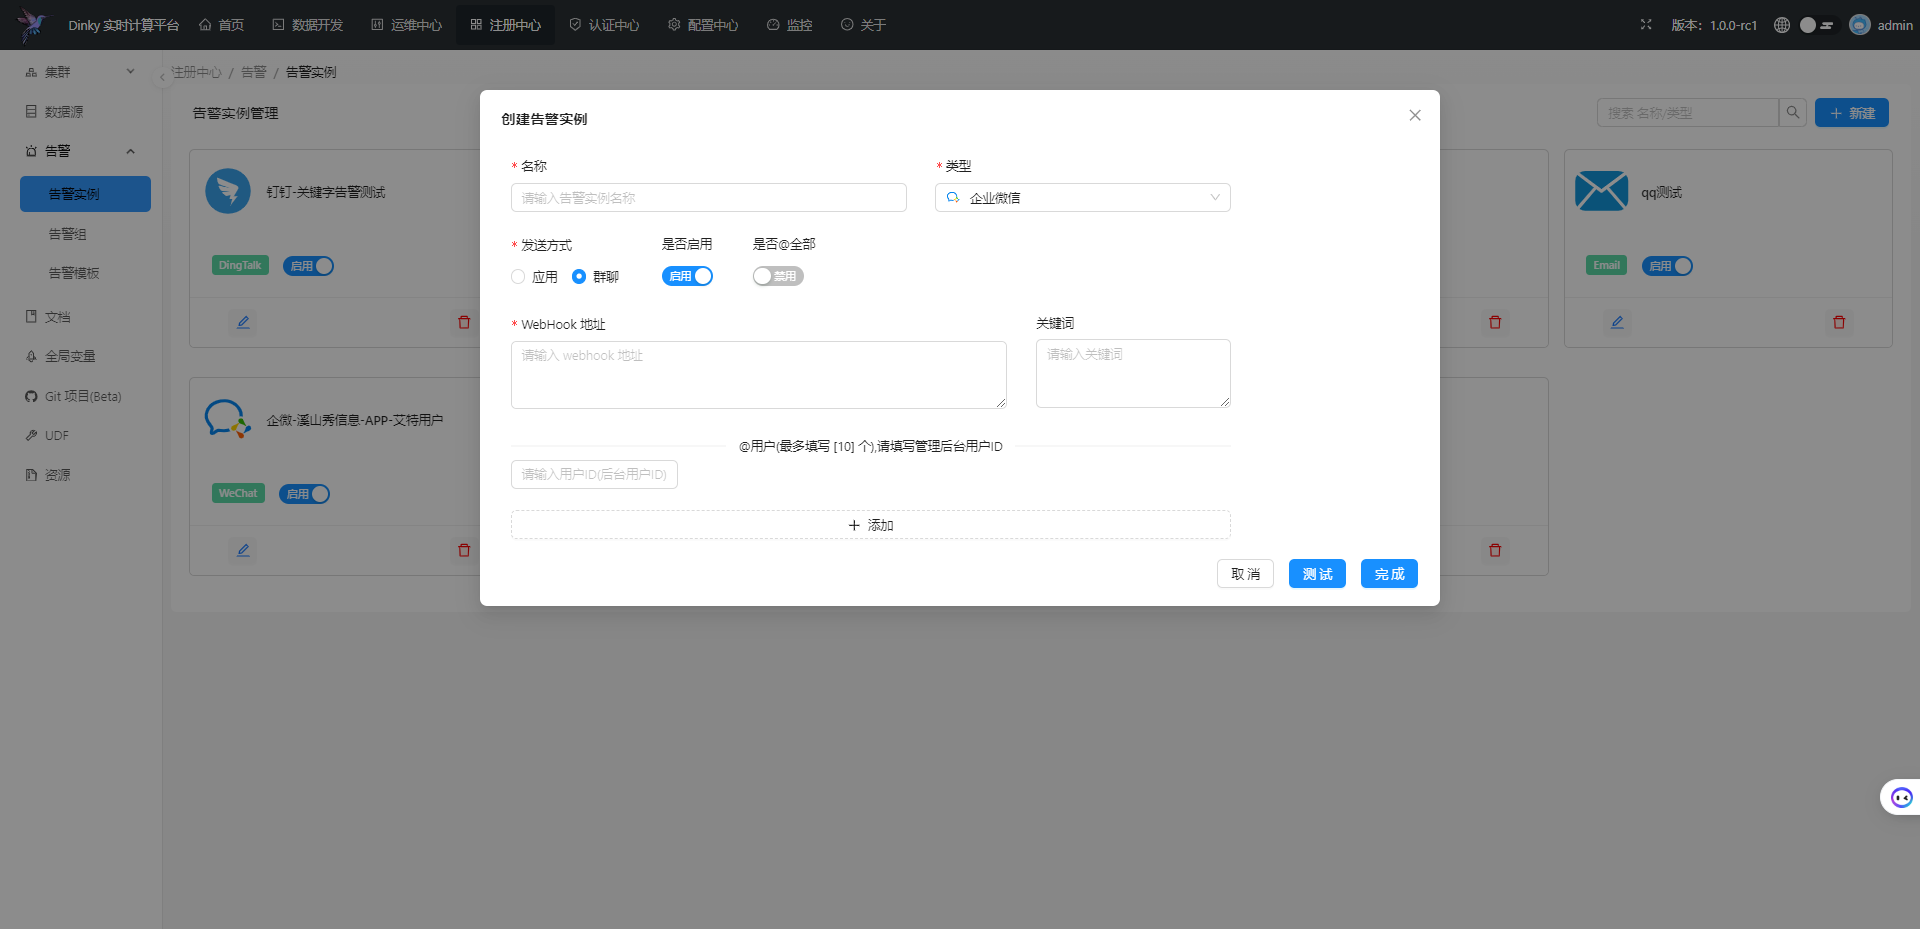Click the WebHook 地址 textarea
The width and height of the screenshot is (1920, 929).
(759, 375)
